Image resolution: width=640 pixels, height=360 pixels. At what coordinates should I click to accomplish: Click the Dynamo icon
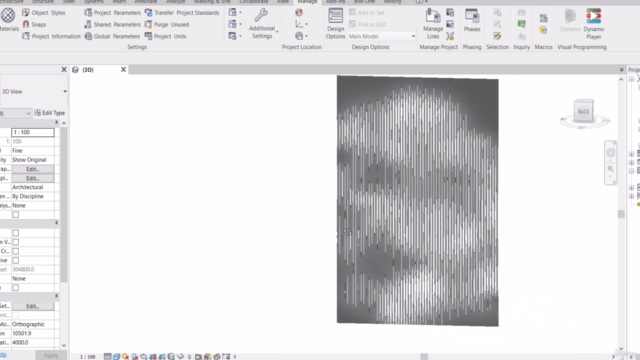point(570,21)
